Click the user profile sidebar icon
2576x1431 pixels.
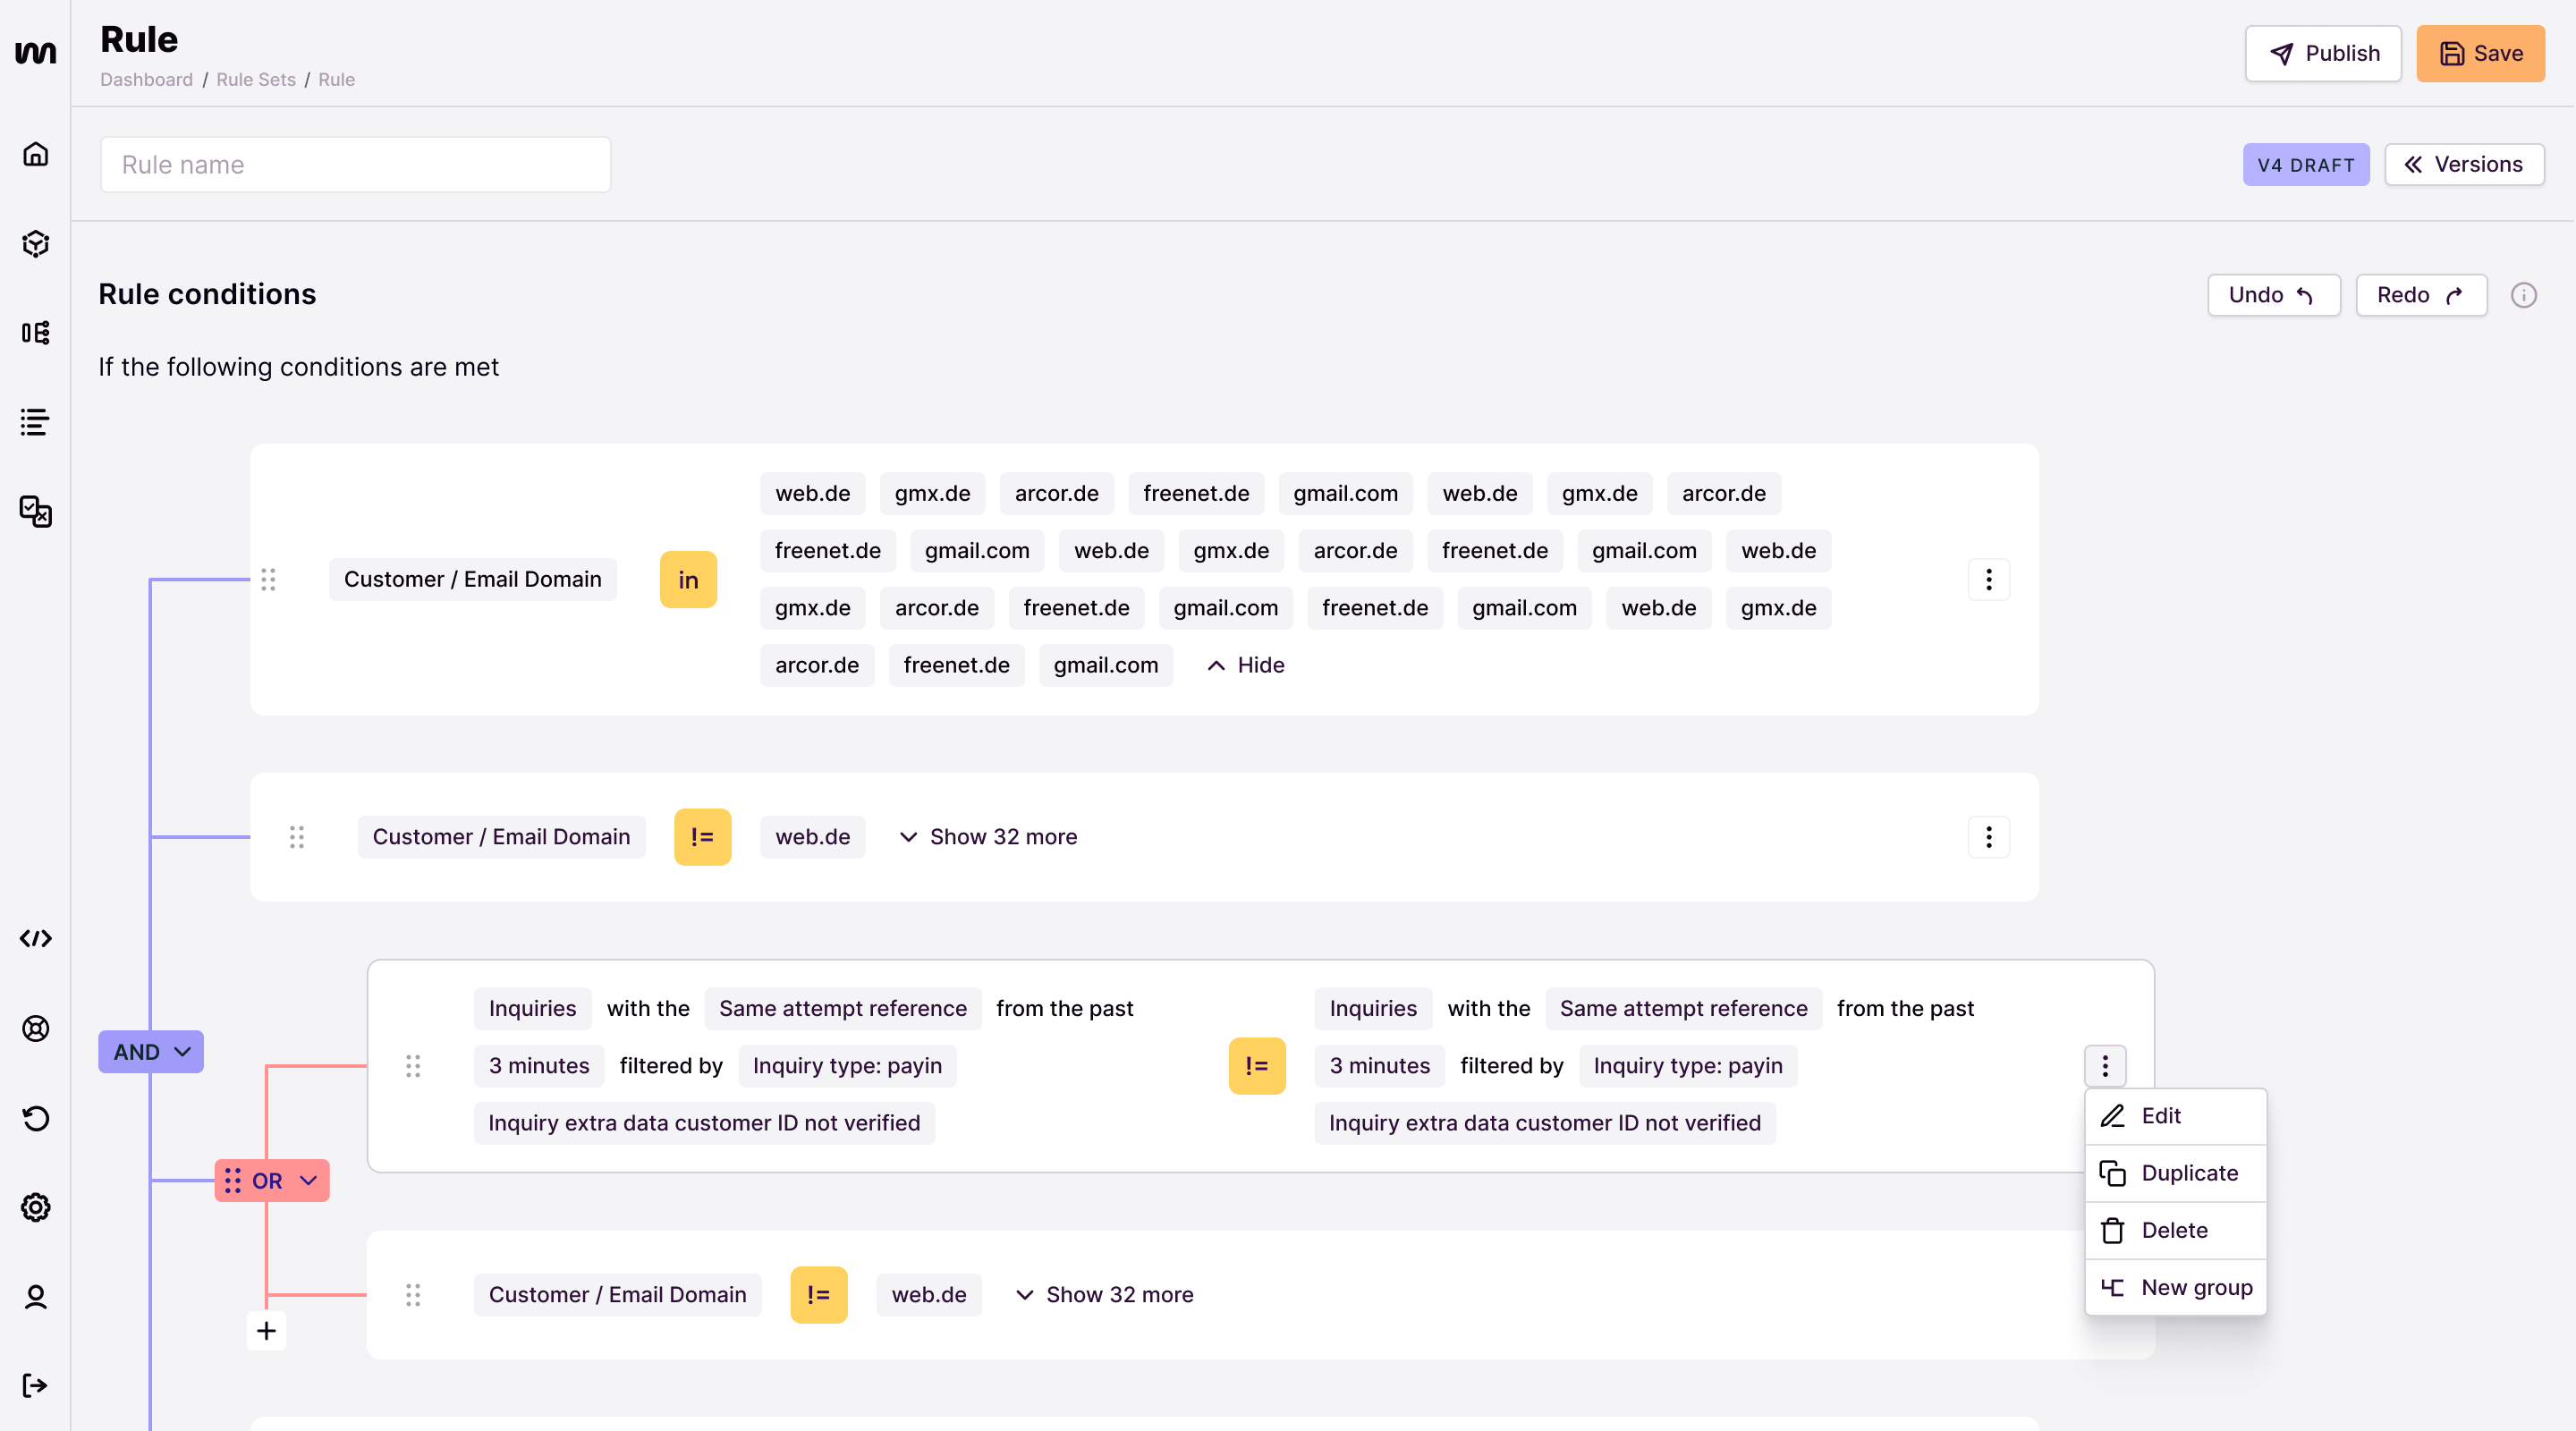click(x=35, y=1297)
